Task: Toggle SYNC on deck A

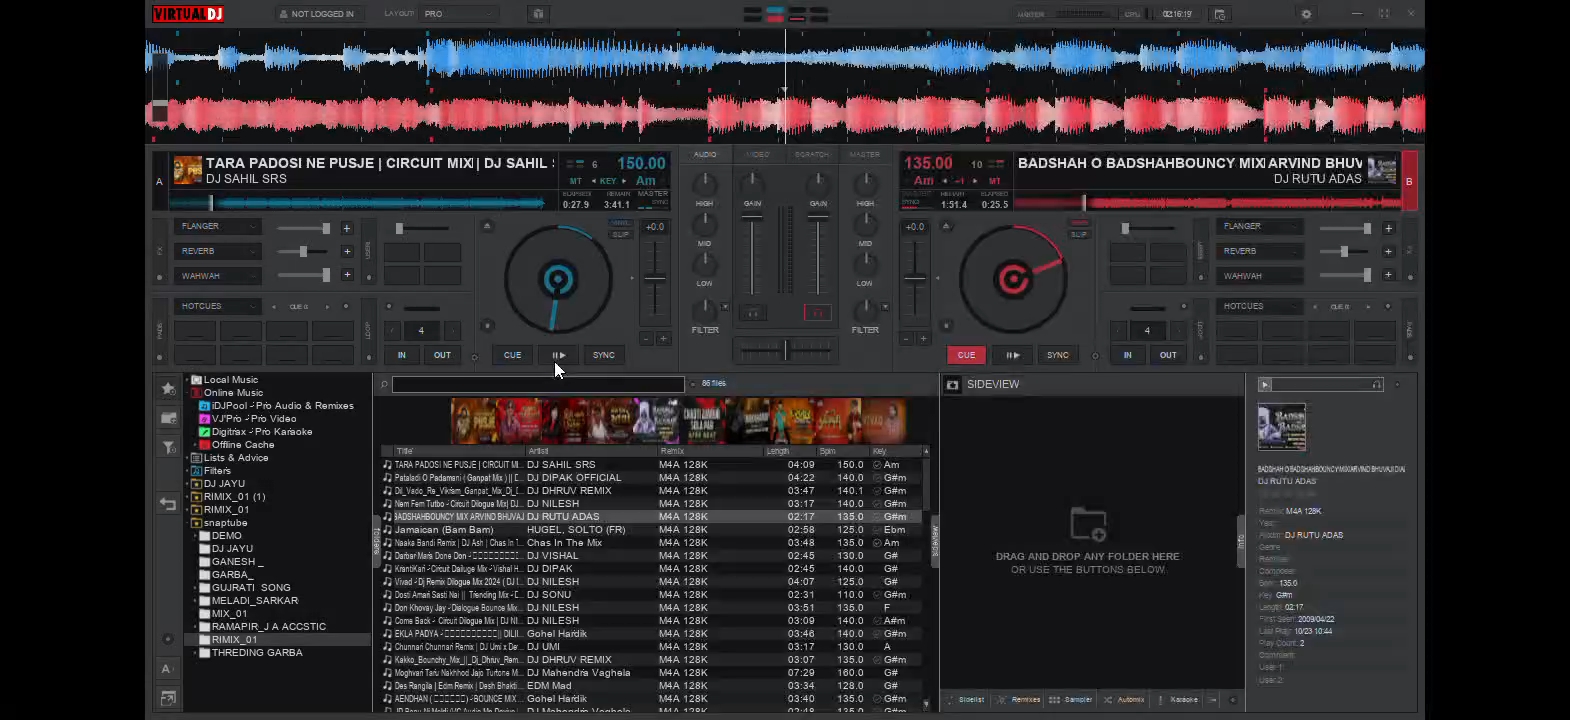Action: point(604,355)
